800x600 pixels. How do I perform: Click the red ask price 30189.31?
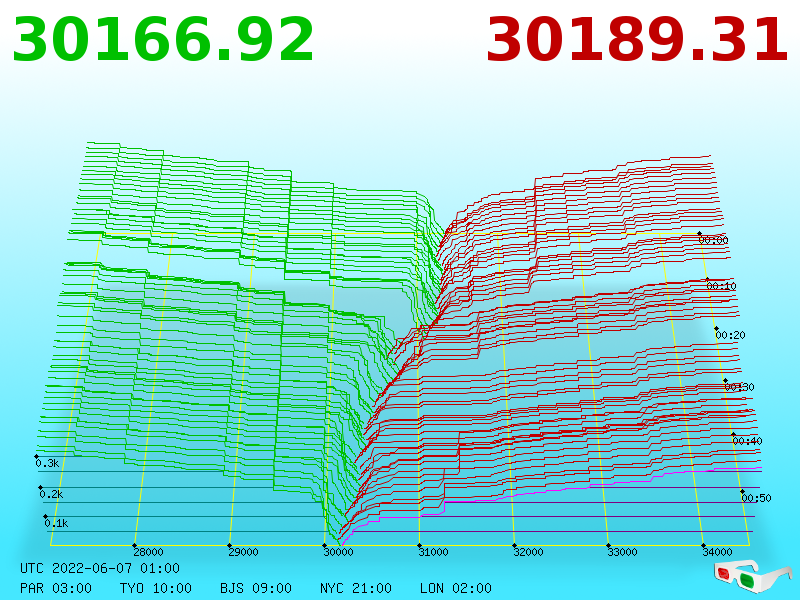[637, 40]
